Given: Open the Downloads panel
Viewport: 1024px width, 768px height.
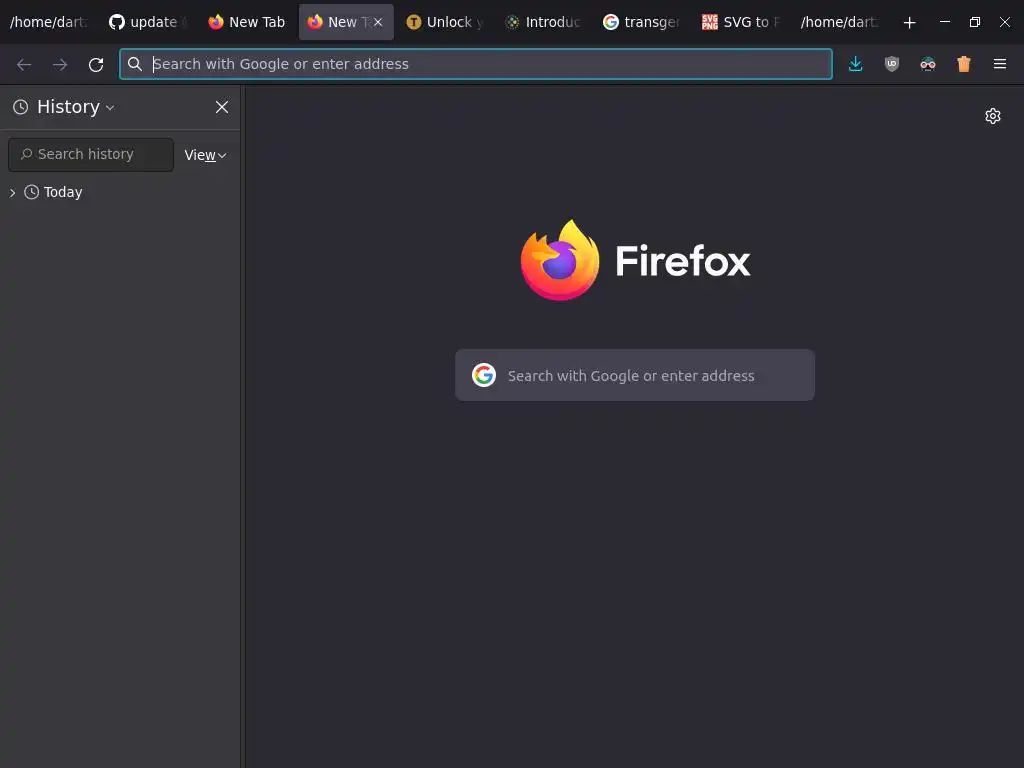Looking at the screenshot, I should pos(856,64).
